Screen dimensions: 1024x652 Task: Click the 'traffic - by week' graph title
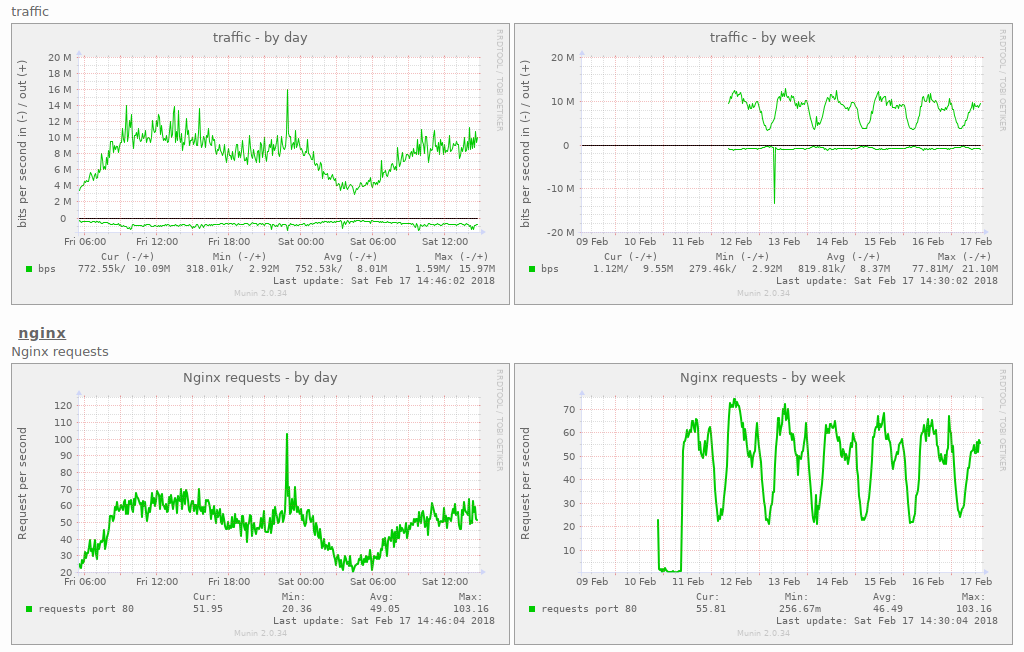[762, 37]
